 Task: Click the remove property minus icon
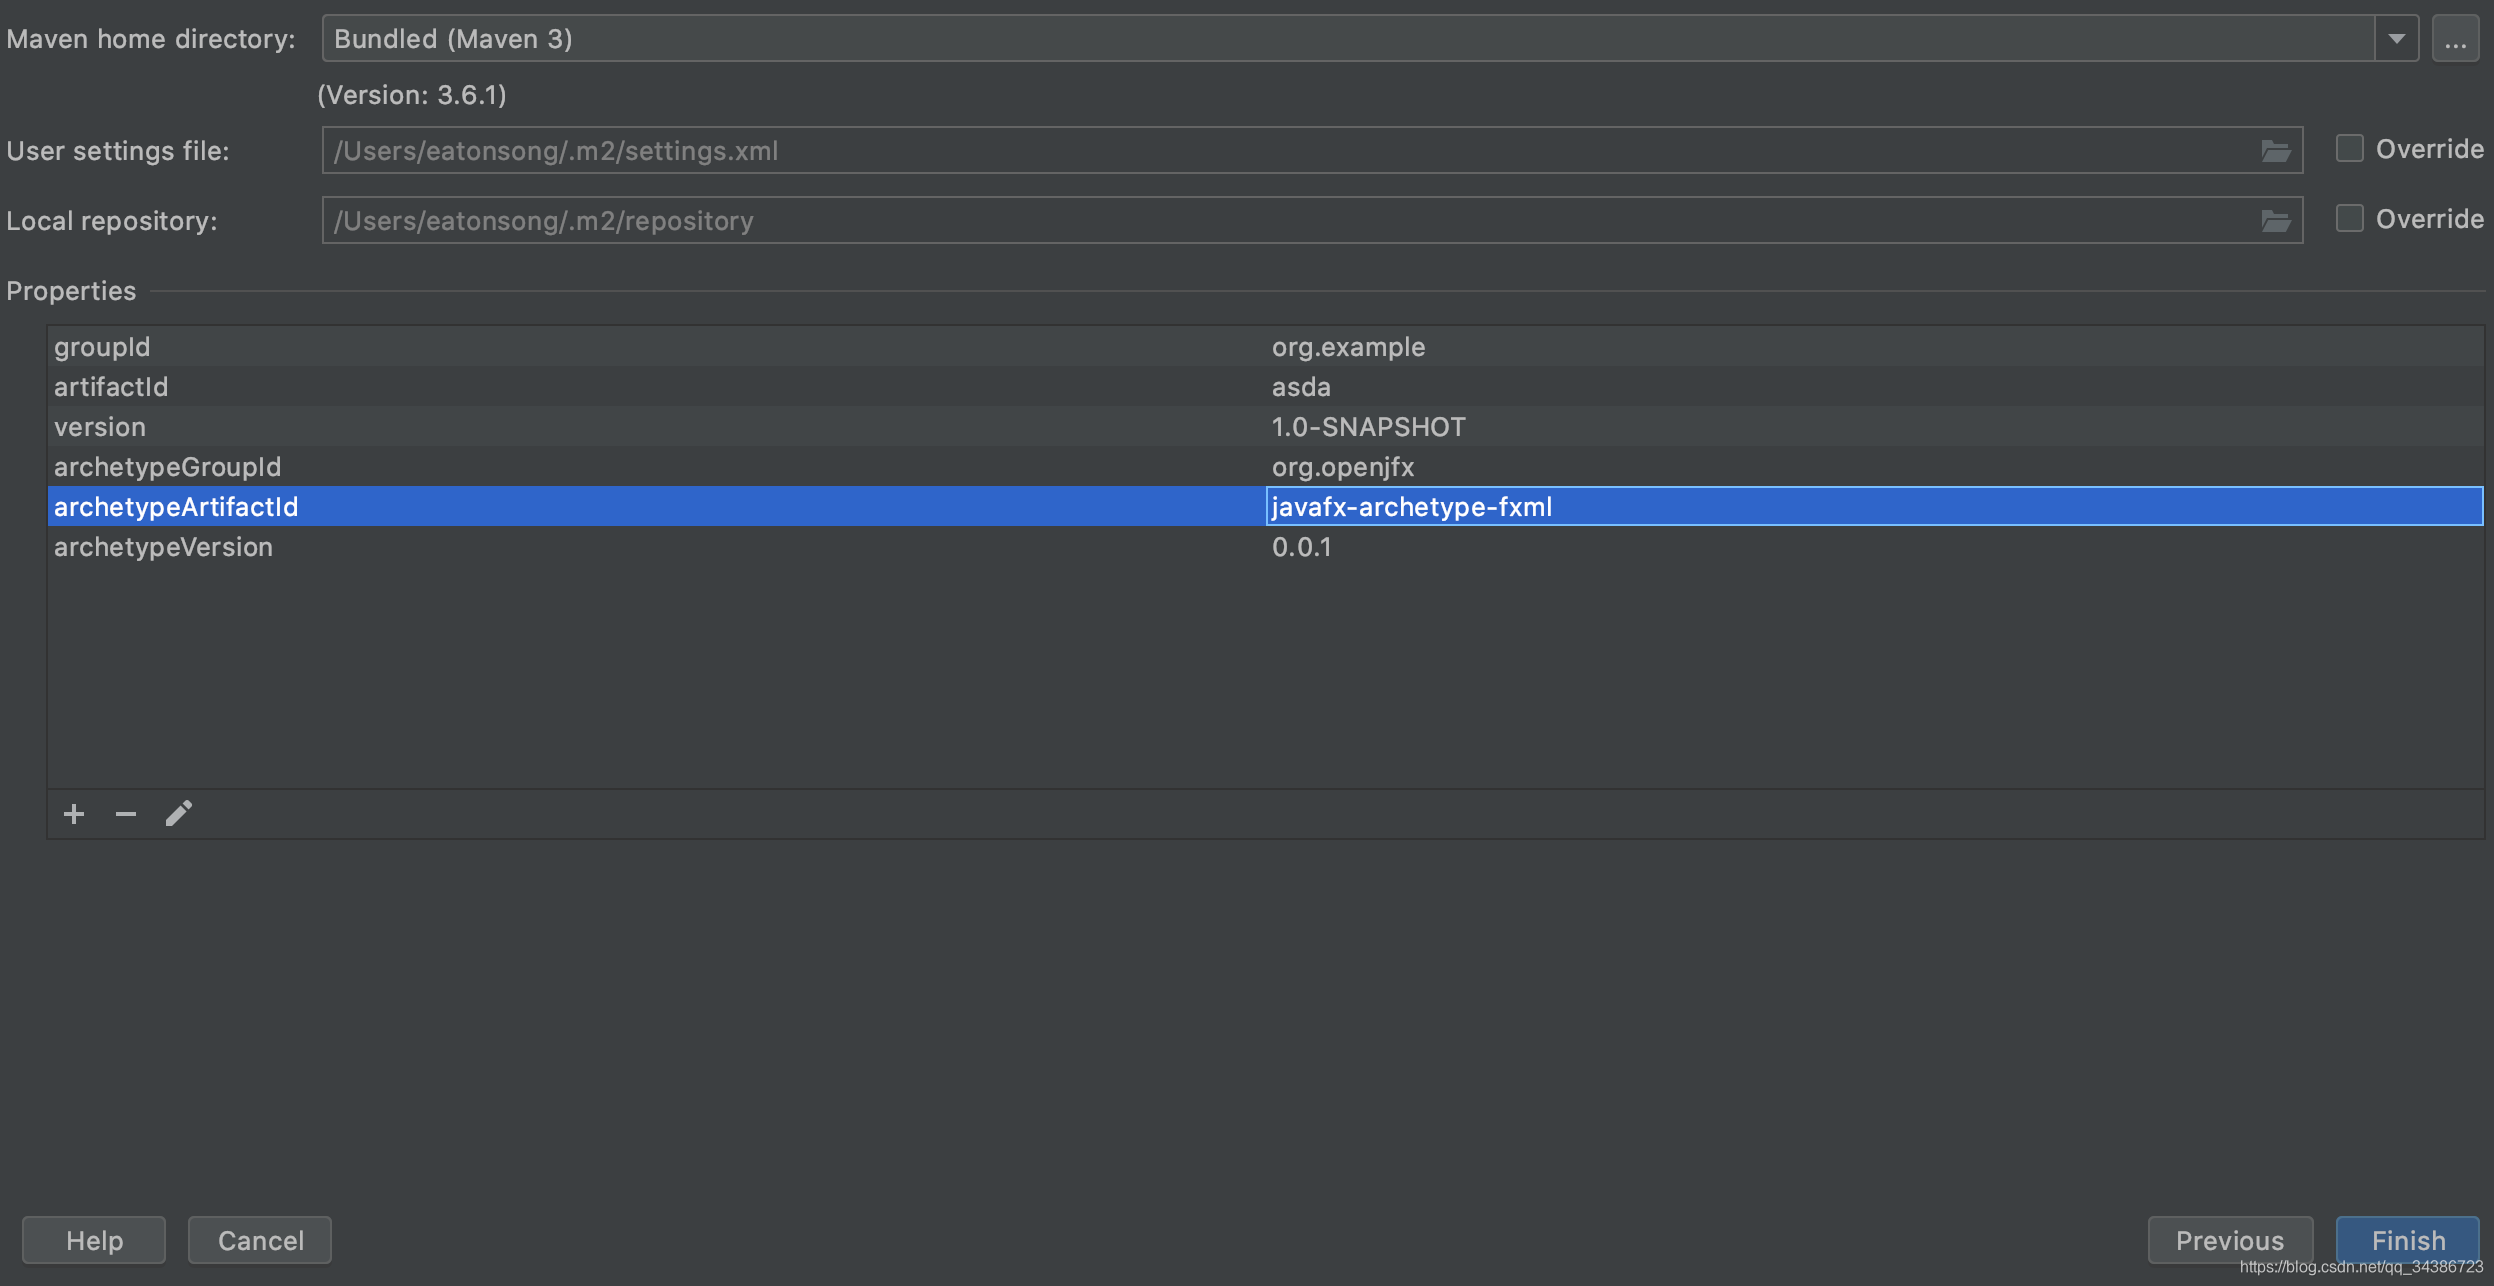click(126, 814)
